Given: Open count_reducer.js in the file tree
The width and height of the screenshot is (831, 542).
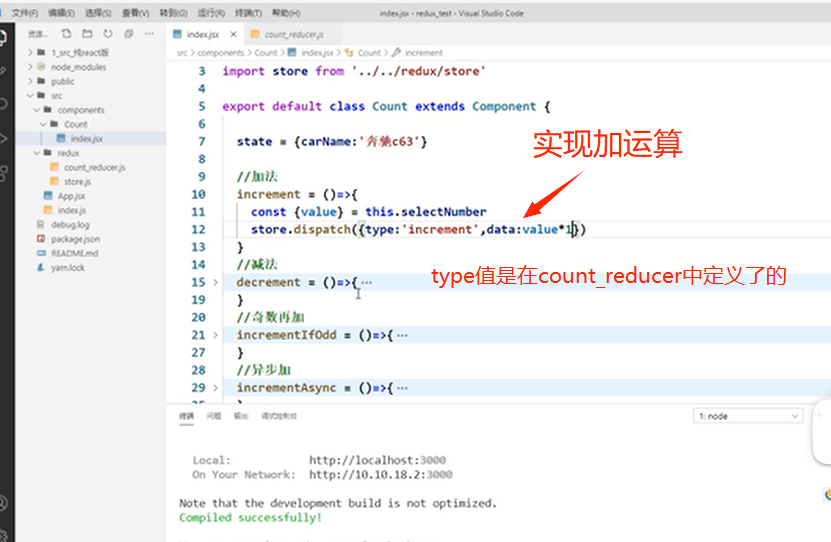Looking at the screenshot, I should (95, 167).
